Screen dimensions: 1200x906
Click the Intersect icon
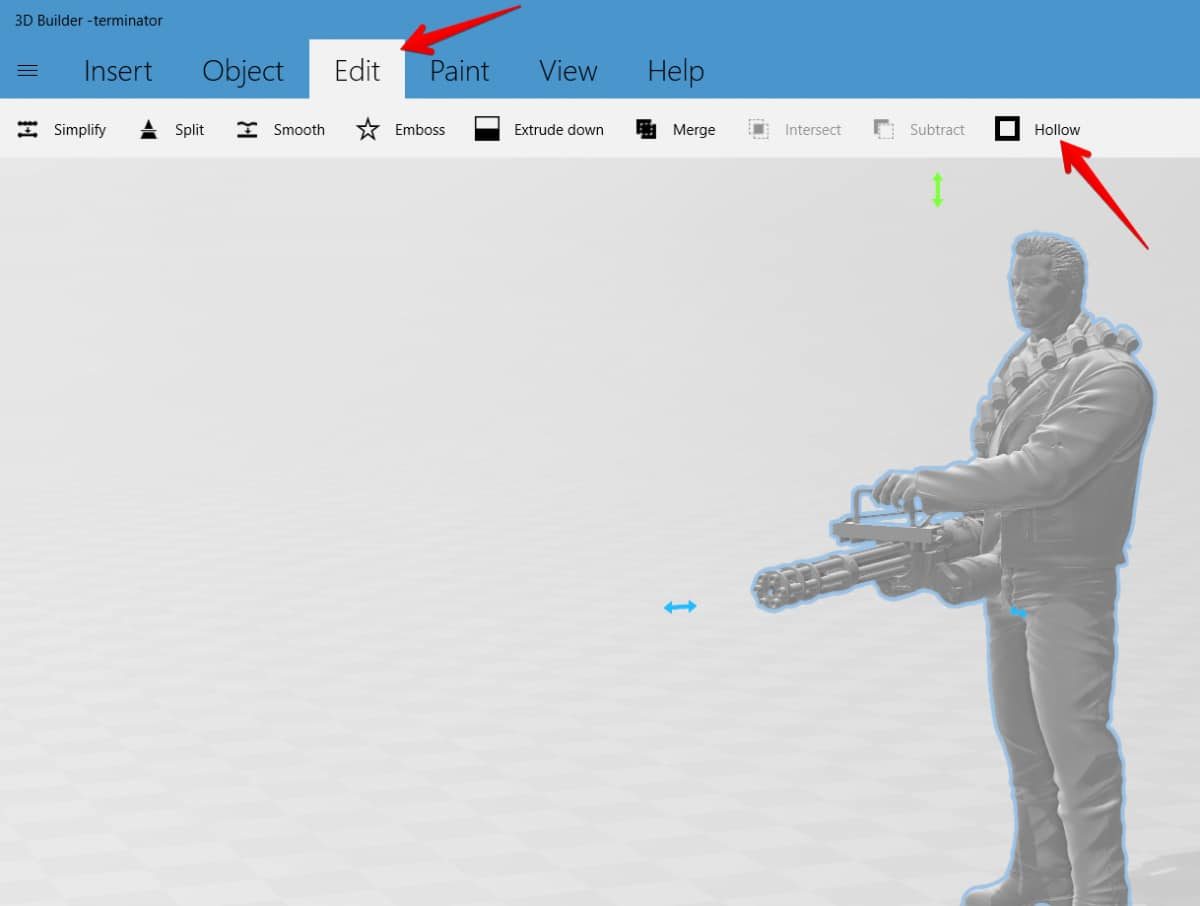[x=759, y=129]
